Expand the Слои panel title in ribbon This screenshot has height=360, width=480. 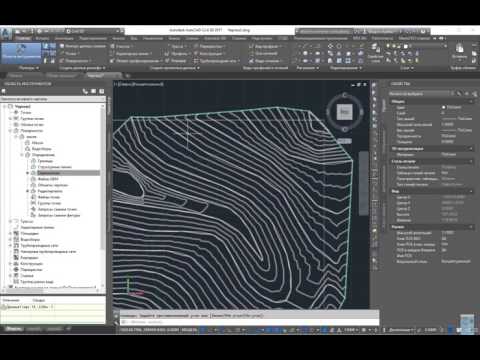[406, 68]
